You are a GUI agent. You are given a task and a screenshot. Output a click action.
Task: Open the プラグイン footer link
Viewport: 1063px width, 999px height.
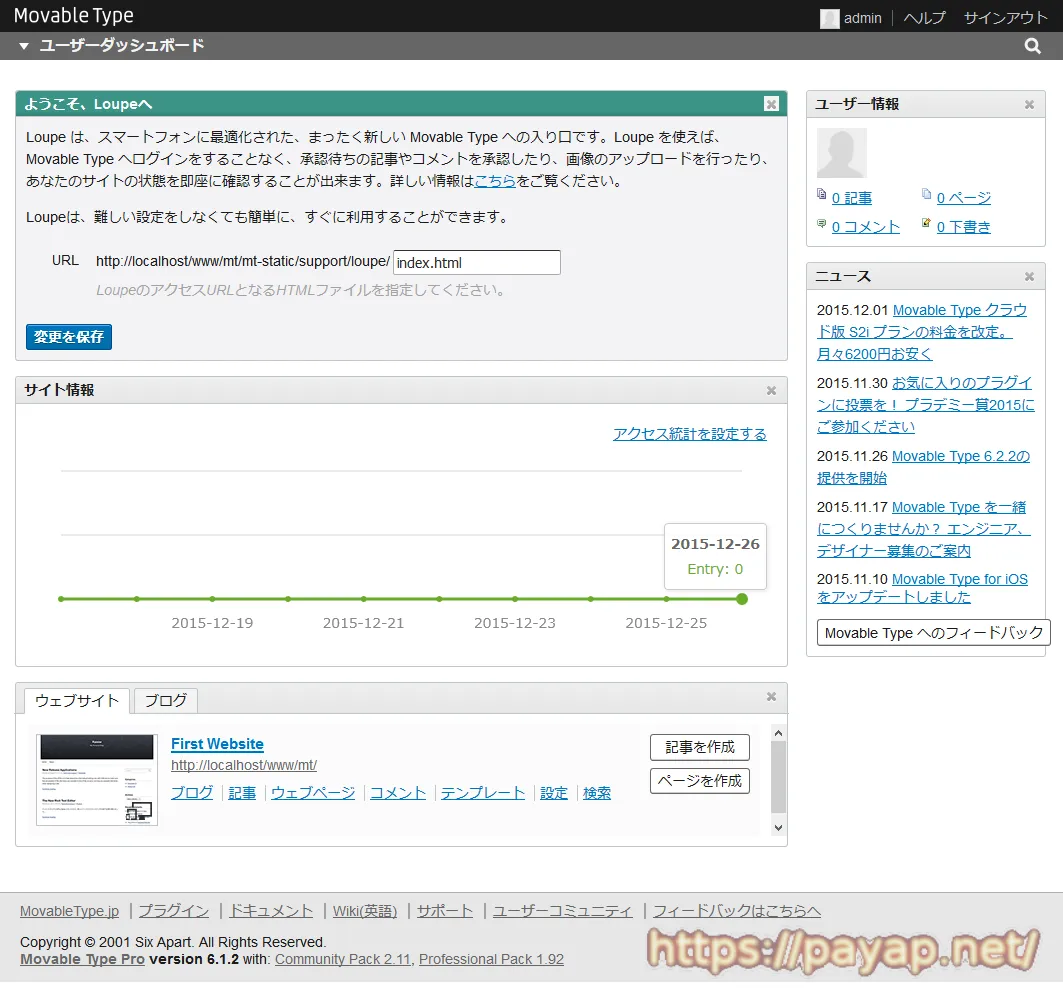coord(174,911)
